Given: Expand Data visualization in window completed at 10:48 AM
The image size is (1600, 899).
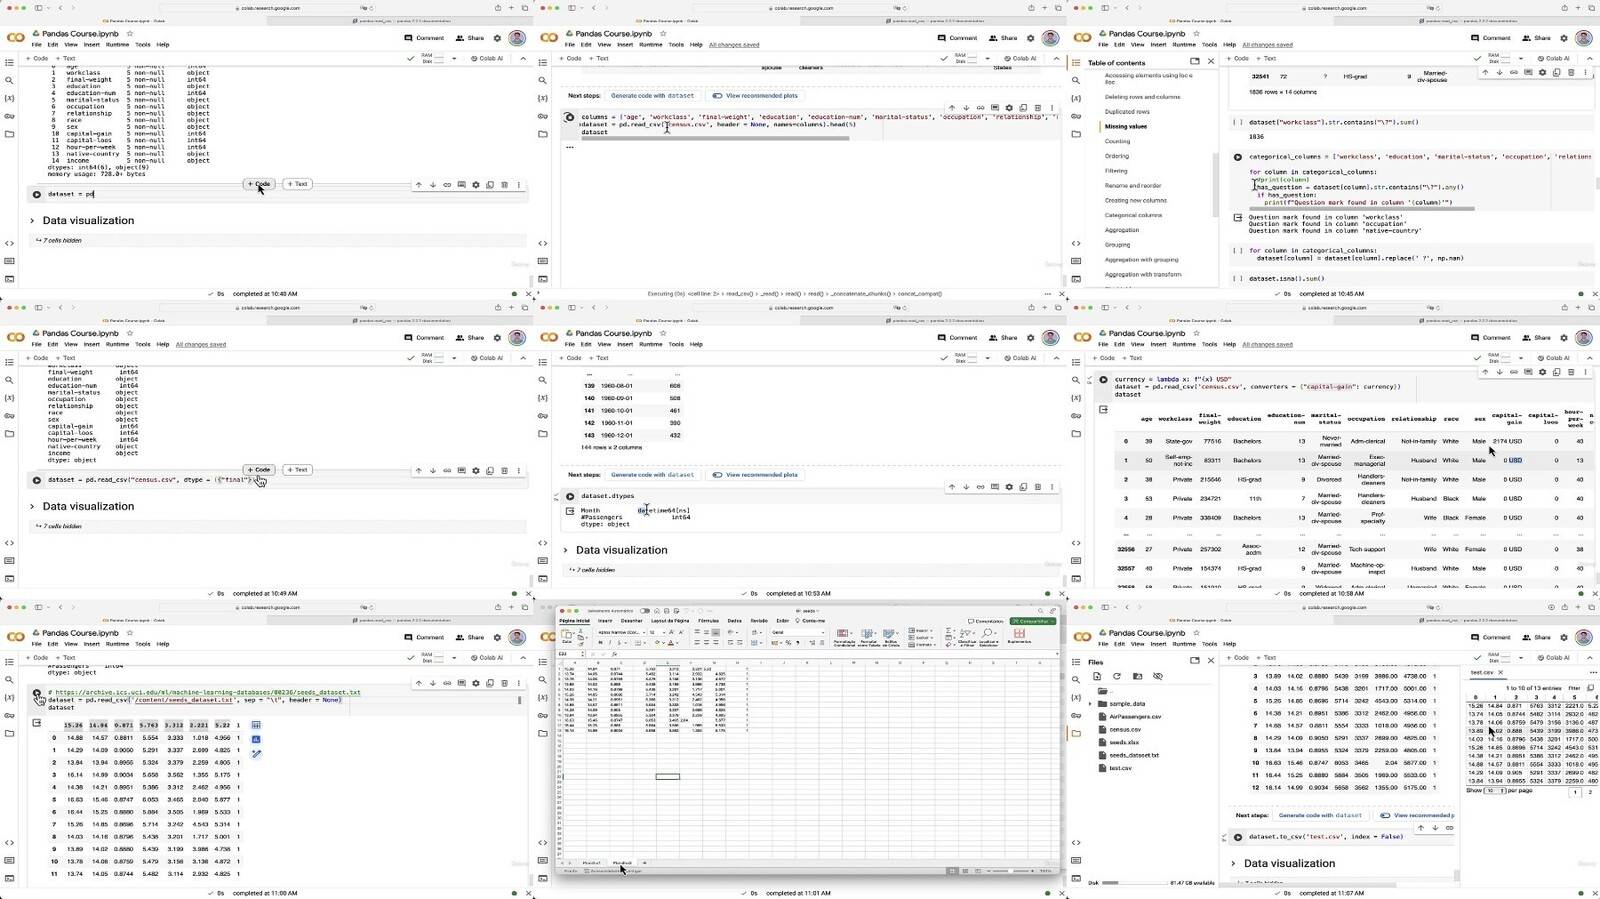Looking at the screenshot, I should point(32,221).
